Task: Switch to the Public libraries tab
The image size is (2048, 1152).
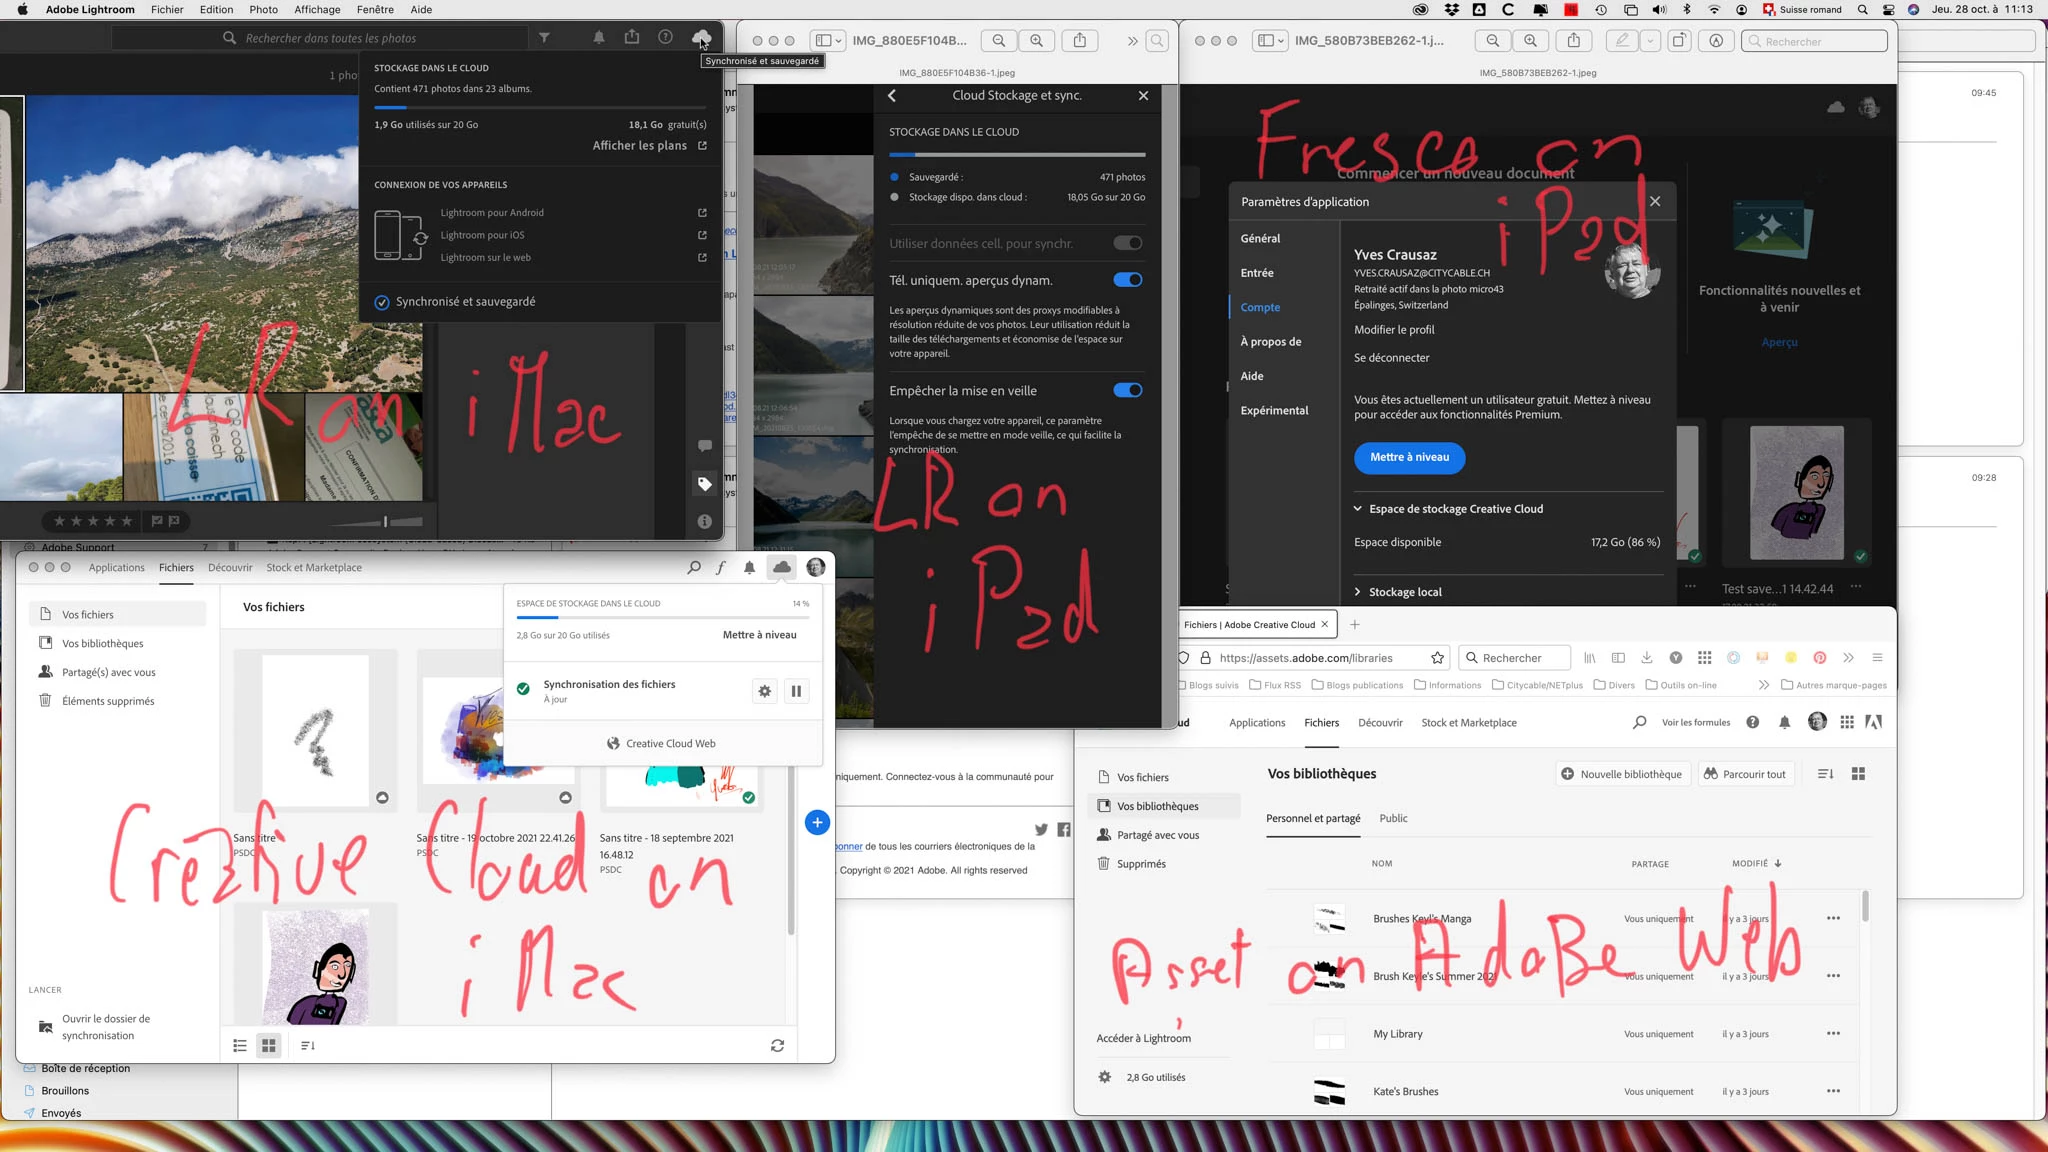Action: click(1393, 818)
